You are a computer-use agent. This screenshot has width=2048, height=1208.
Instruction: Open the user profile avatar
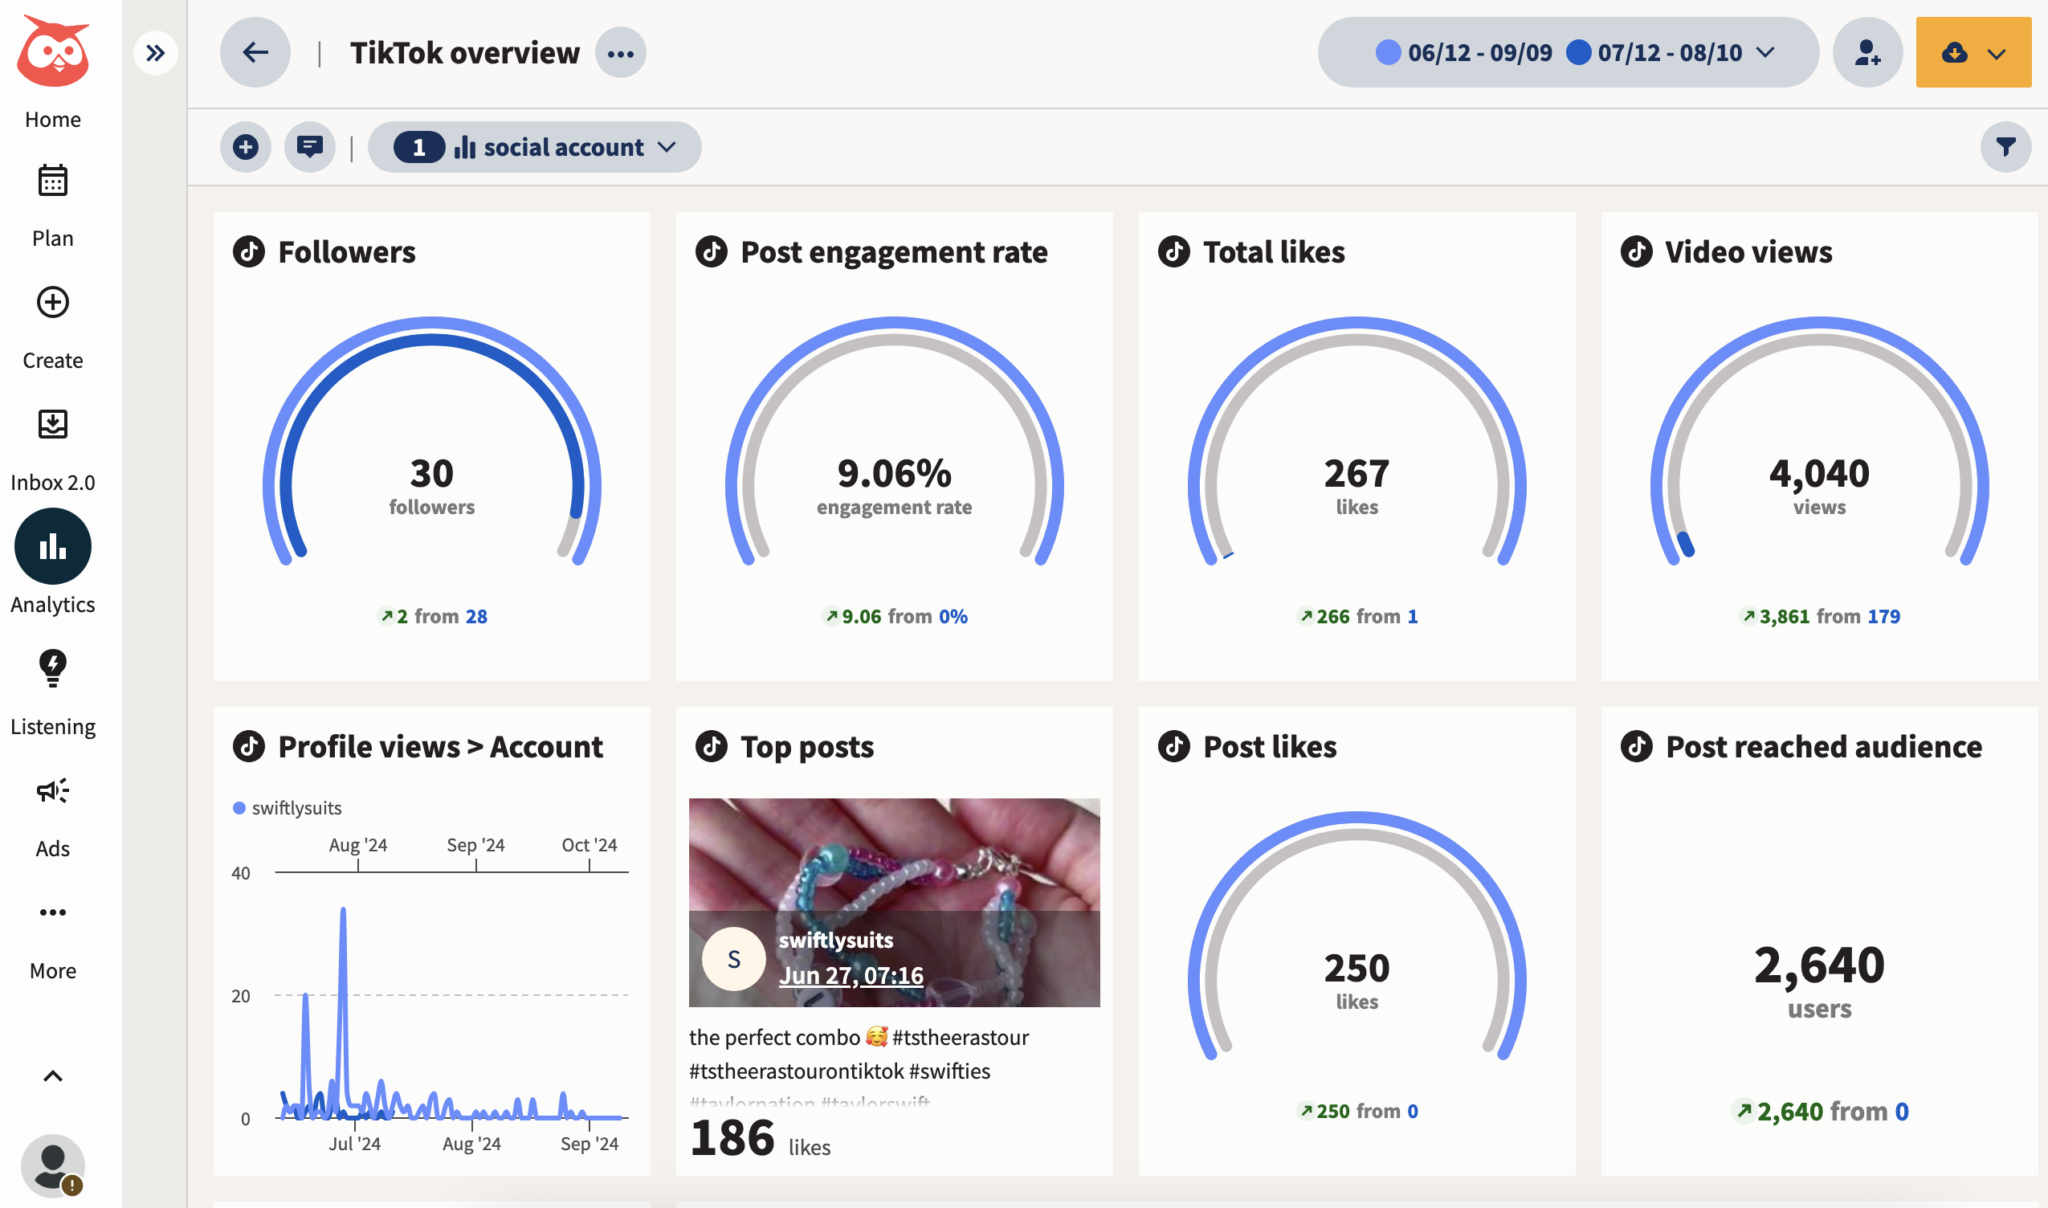coord(53,1166)
